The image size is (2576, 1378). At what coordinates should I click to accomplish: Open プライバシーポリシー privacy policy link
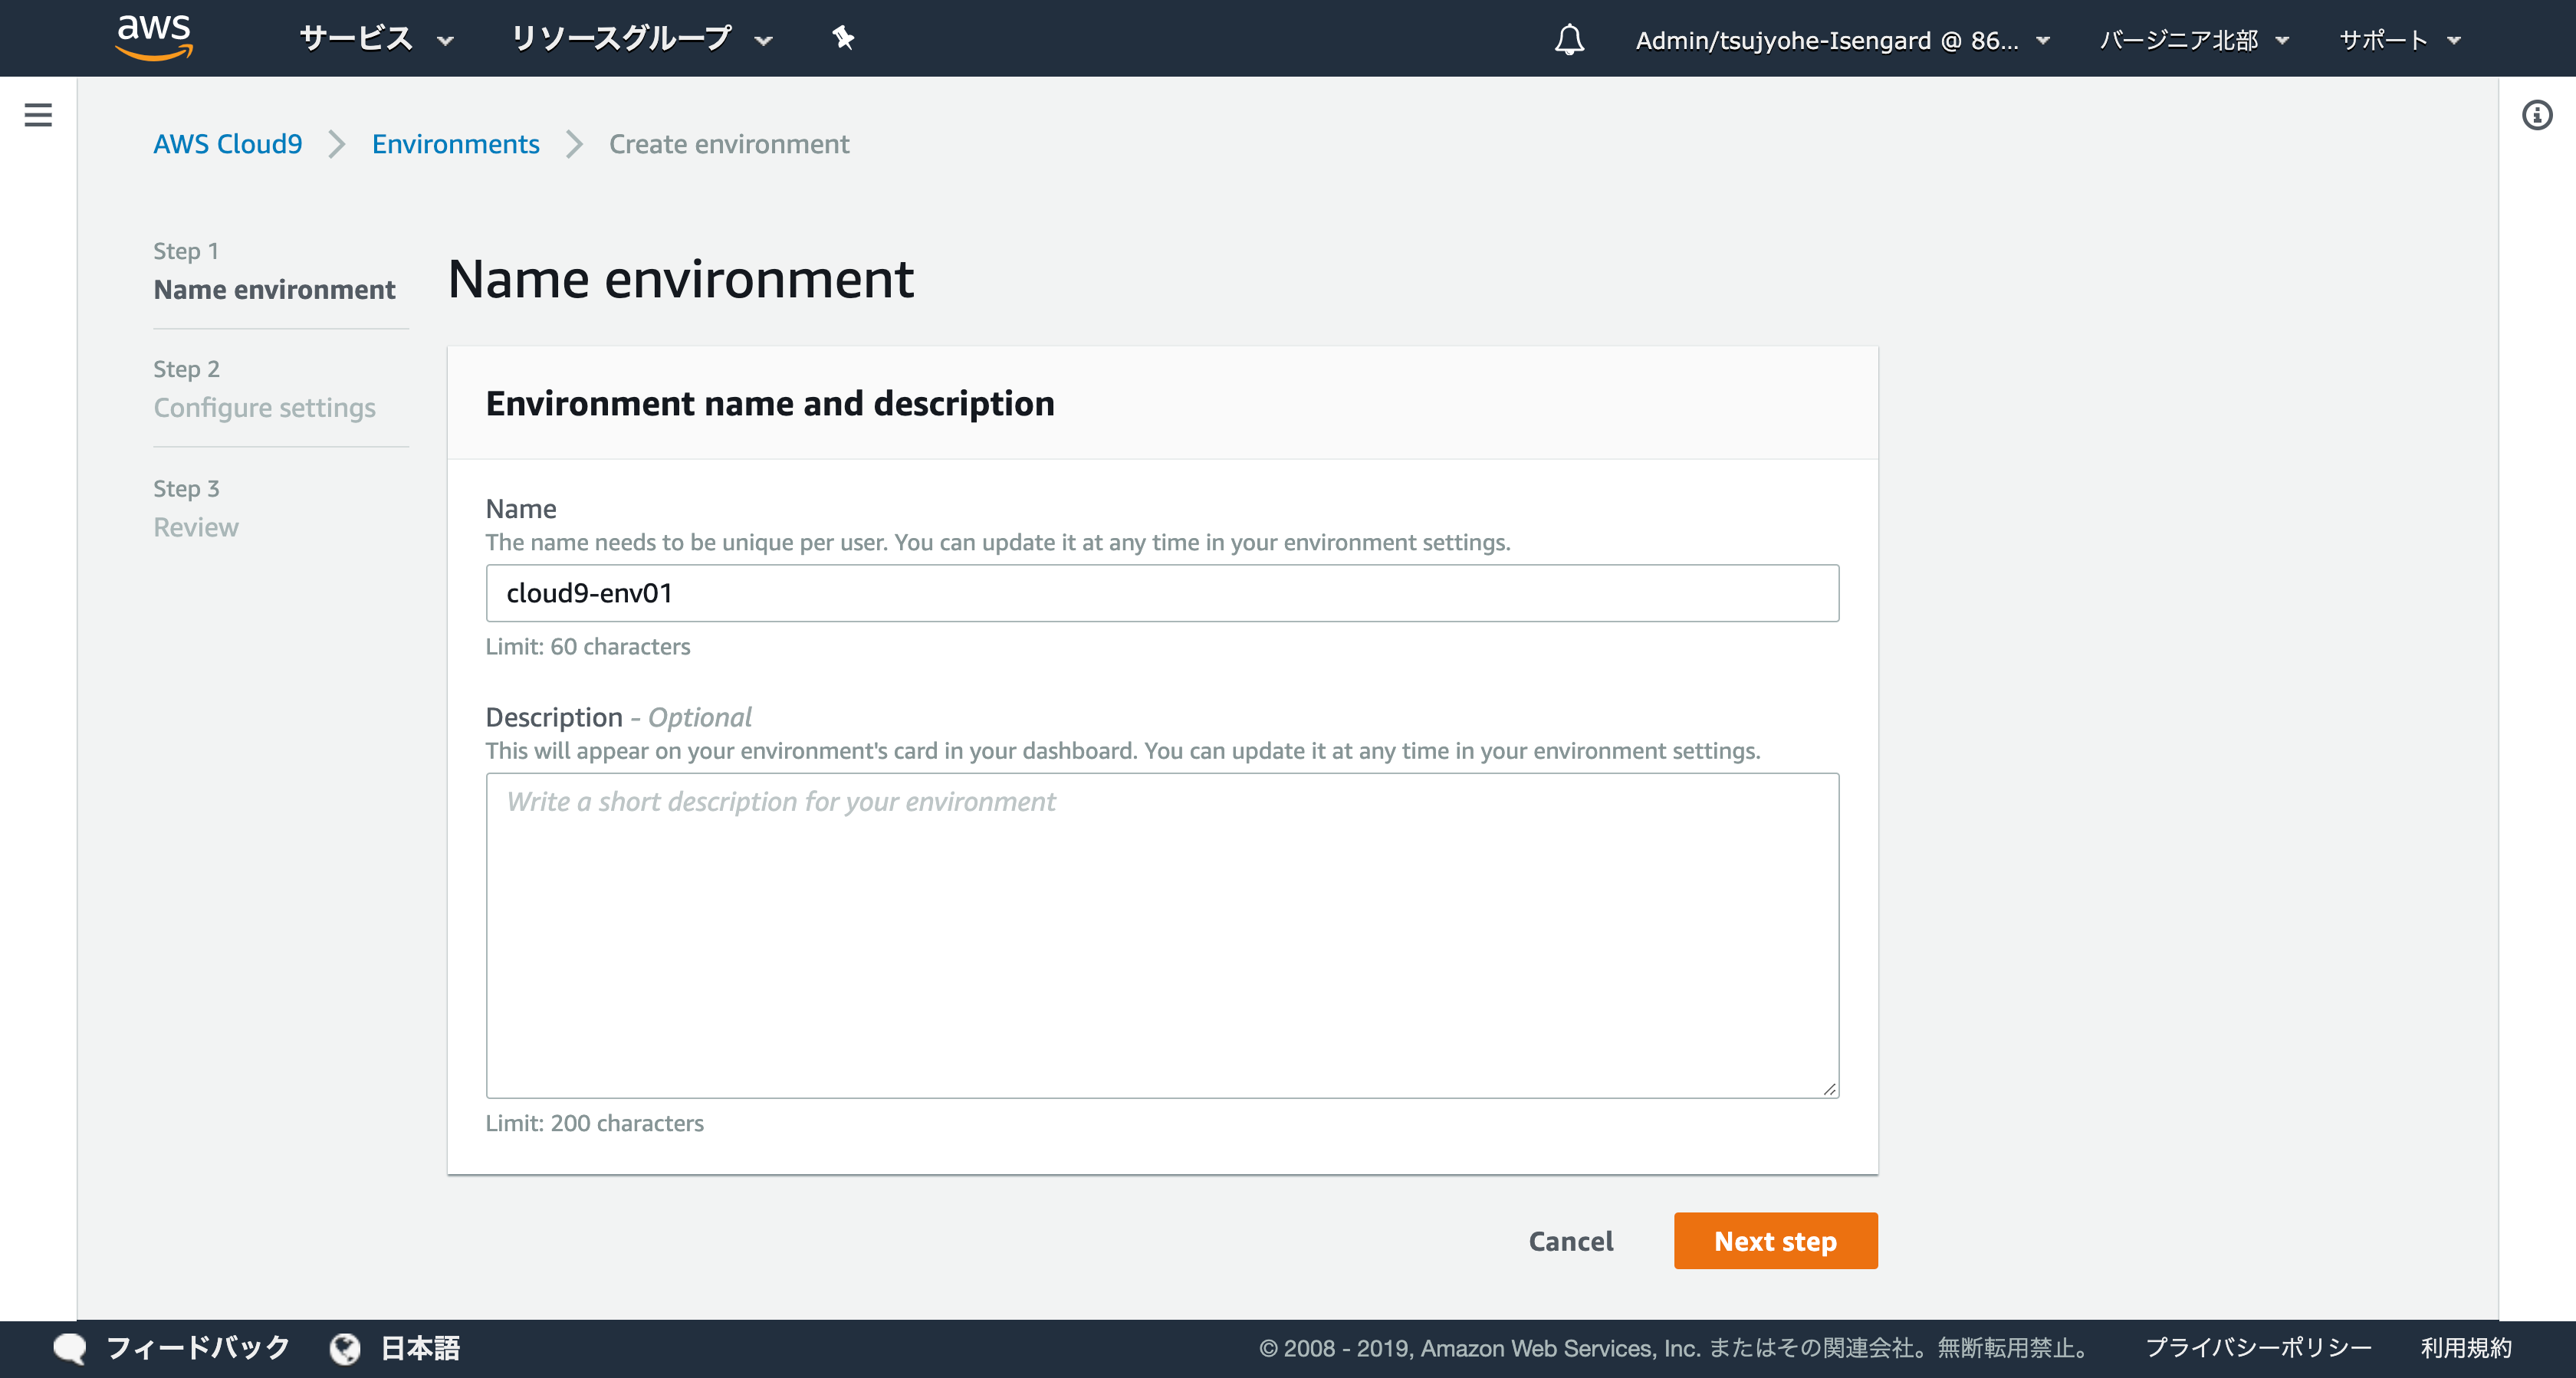(2258, 1348)
